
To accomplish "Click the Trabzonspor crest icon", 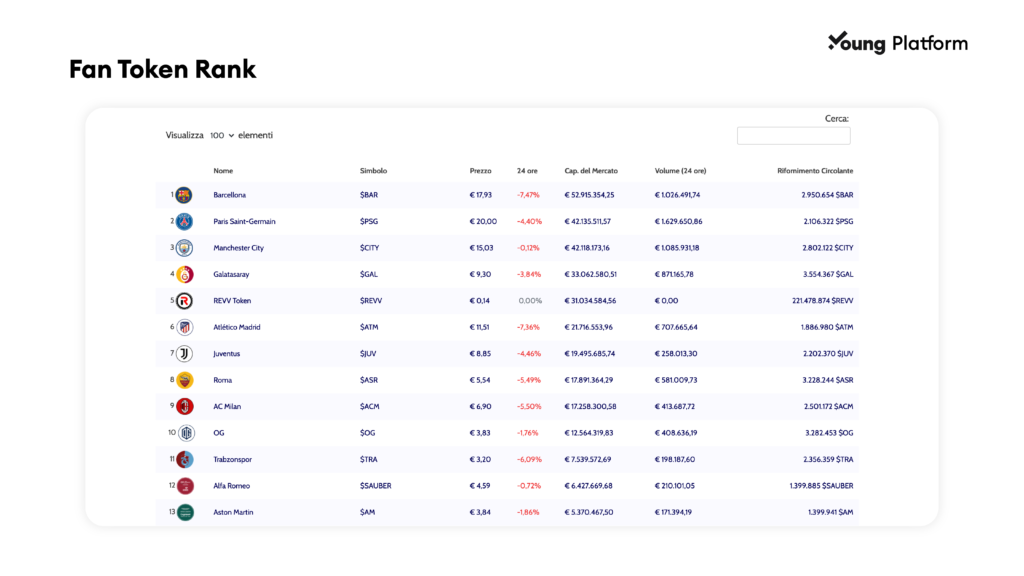I will [185, 460].
